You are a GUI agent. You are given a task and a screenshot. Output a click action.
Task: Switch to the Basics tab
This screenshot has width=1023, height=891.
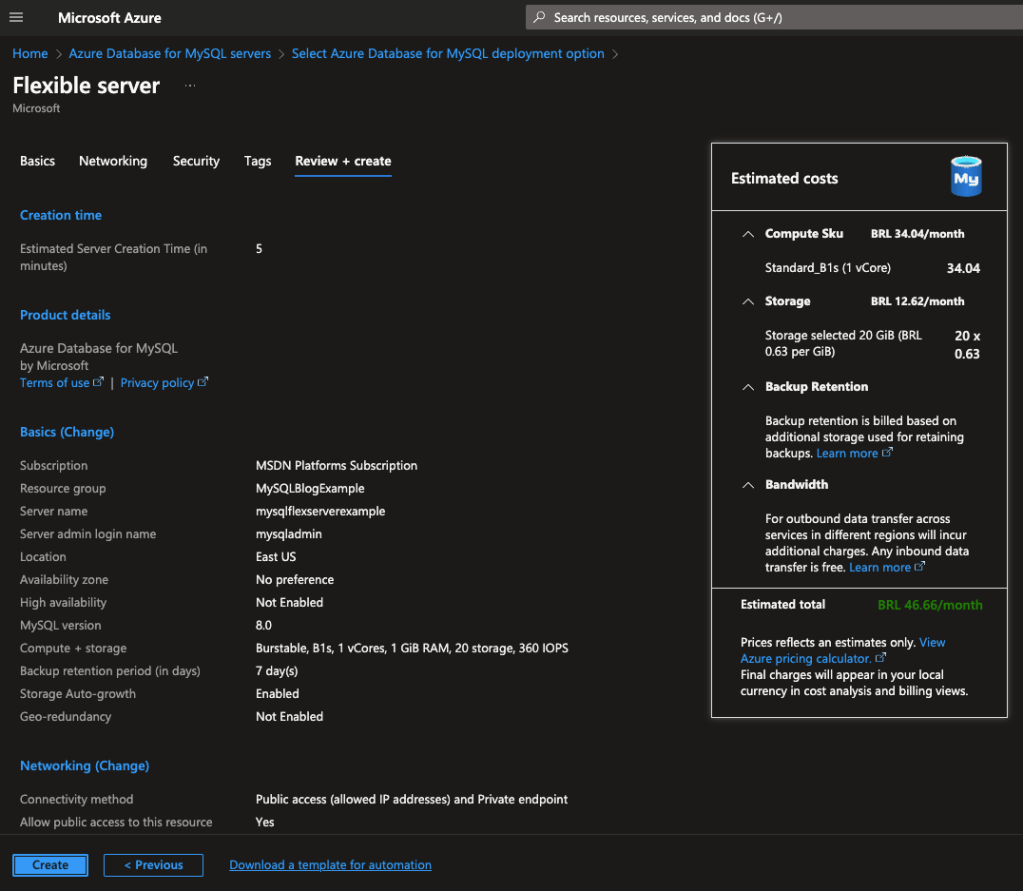[x=37, y=161]
